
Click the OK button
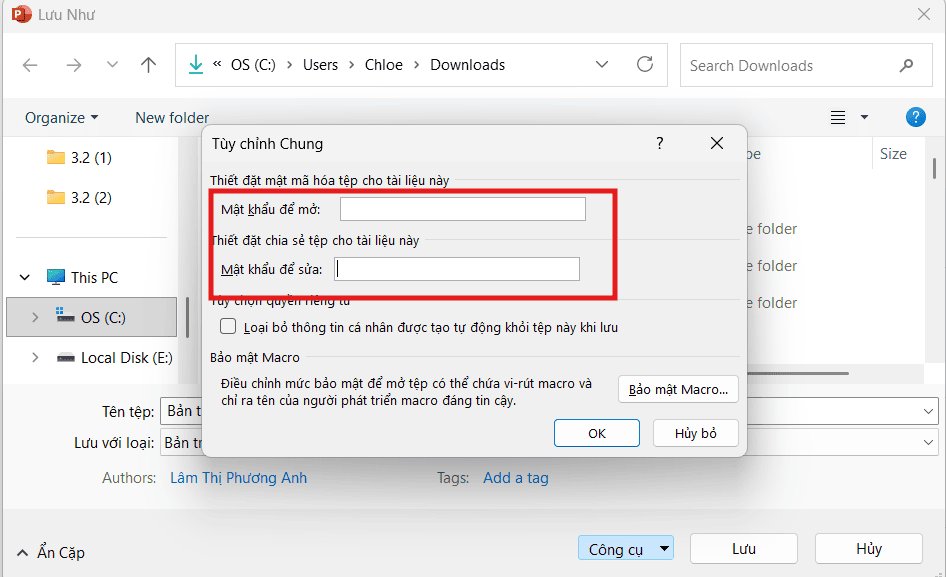pos(596,433)
